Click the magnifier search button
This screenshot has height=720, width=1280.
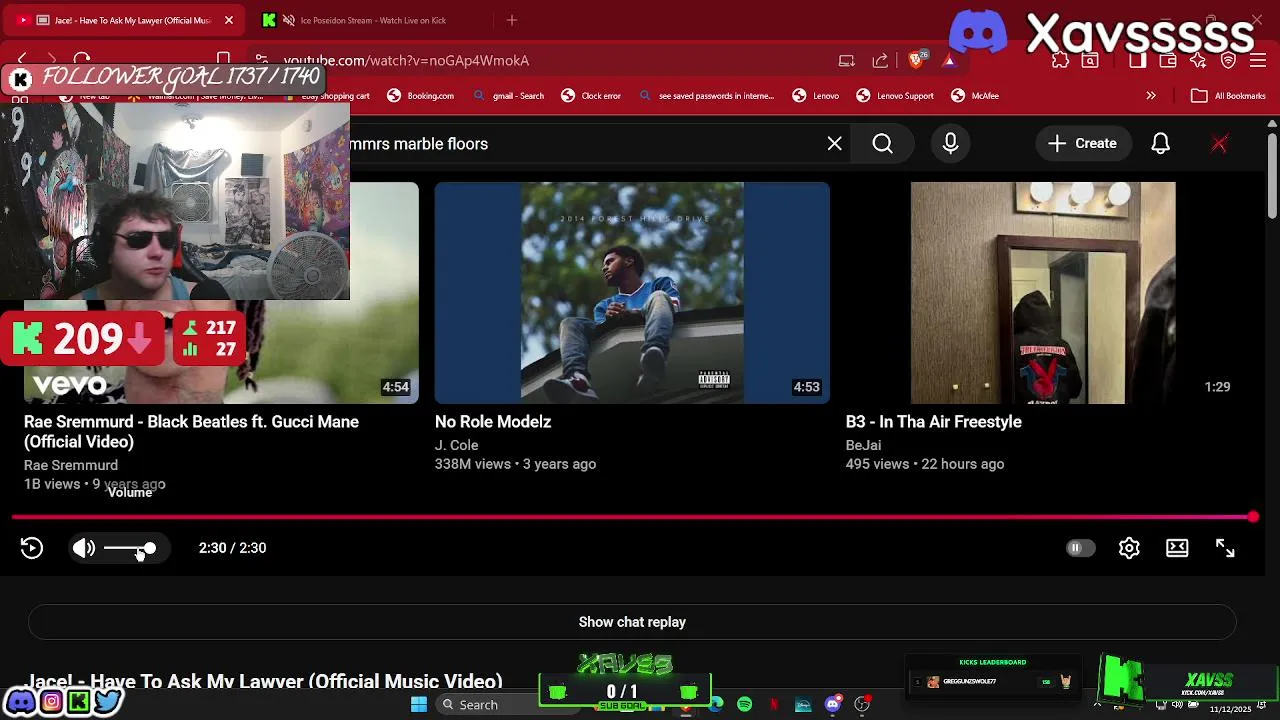coord(882,144)
